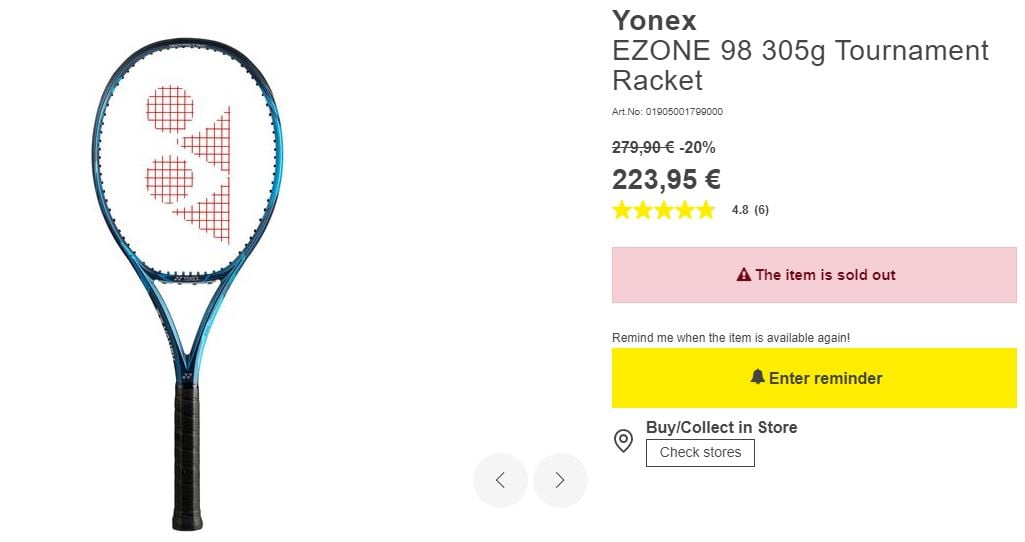
Task: Click the -20% discount label
Action: pyautogui.click(x=698, y=148)
